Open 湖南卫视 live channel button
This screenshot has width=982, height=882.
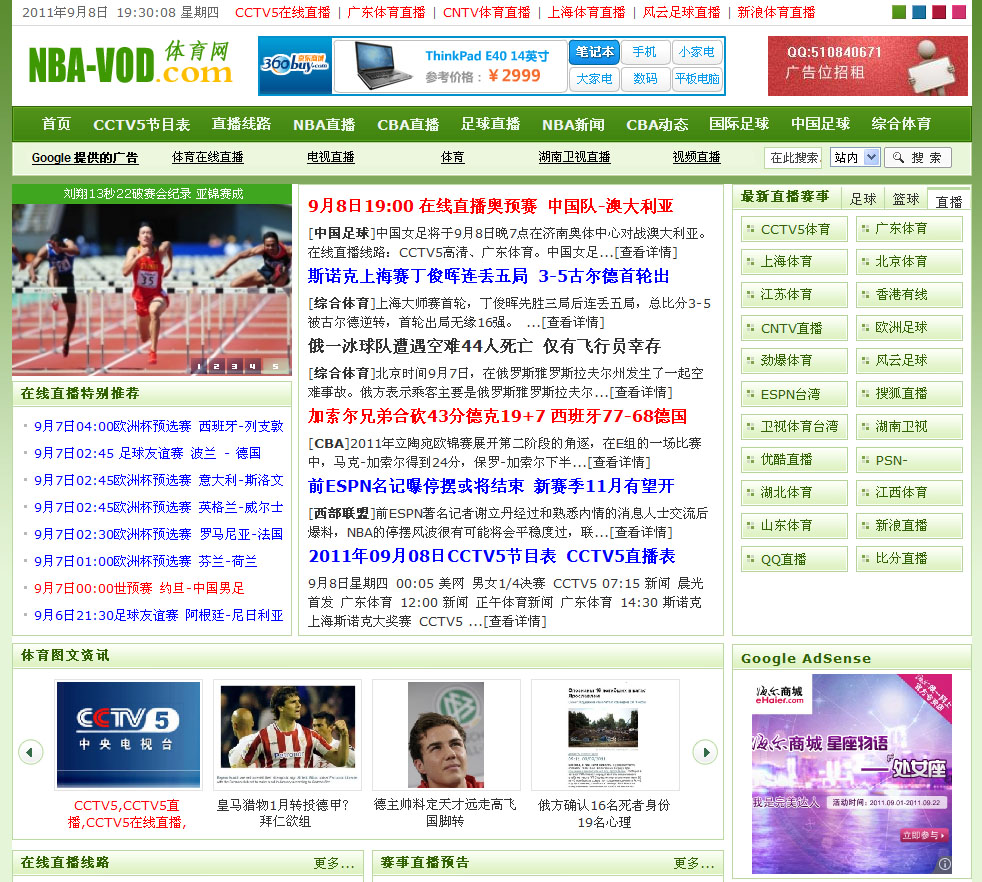pyautogui.click(x=909, y=427)
